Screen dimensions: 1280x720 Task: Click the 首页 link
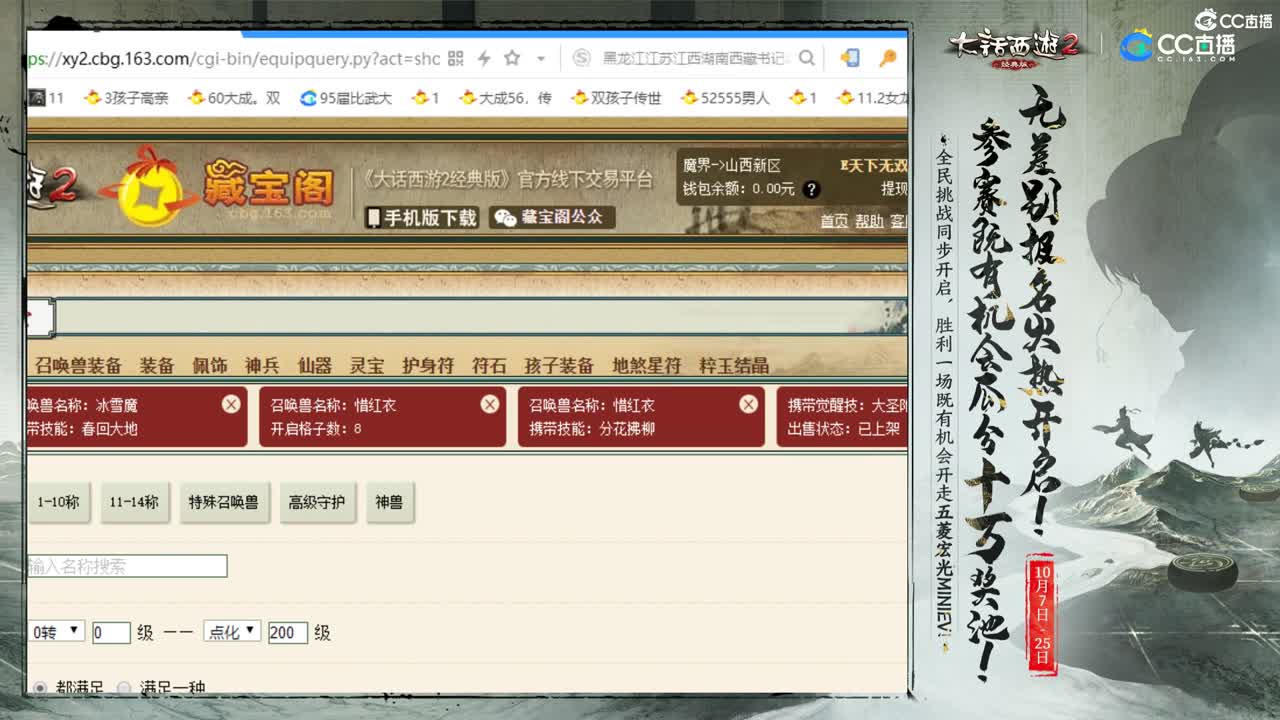click(x=834, y=221)
